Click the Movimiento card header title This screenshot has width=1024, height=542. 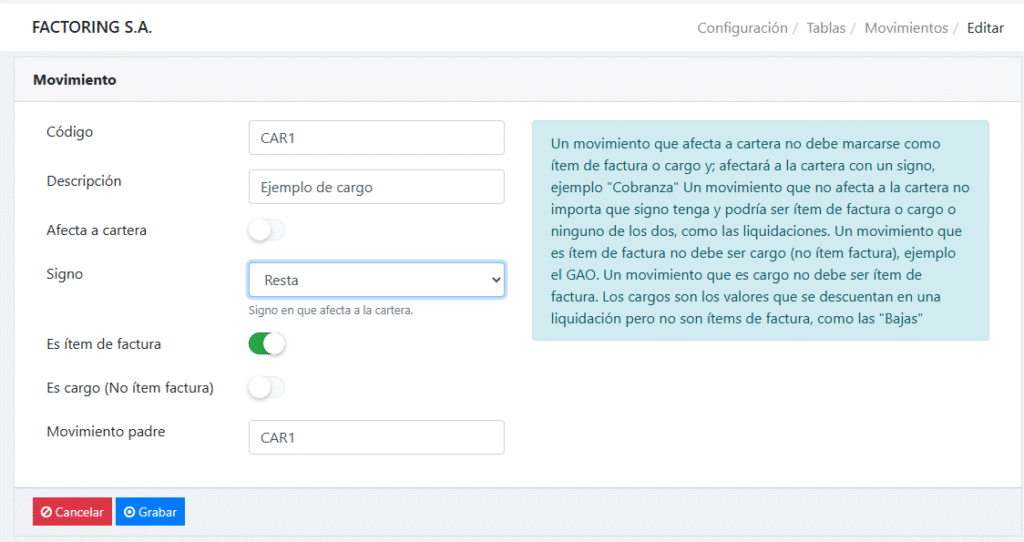coord(75,79)
